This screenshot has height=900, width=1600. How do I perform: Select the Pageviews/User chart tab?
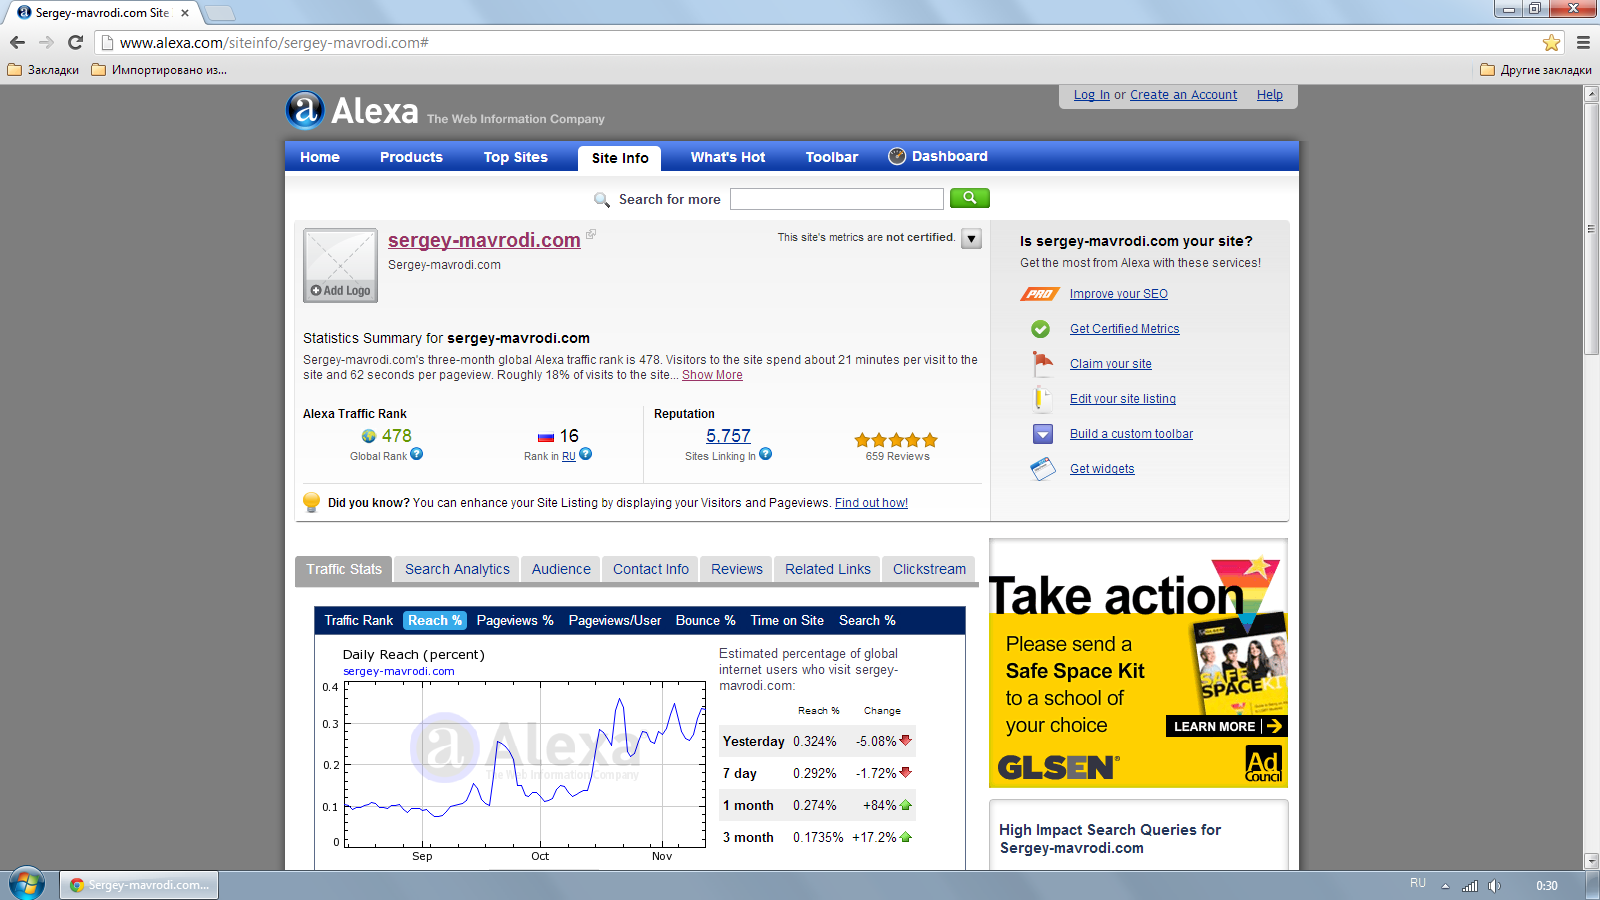click(615, 620)
